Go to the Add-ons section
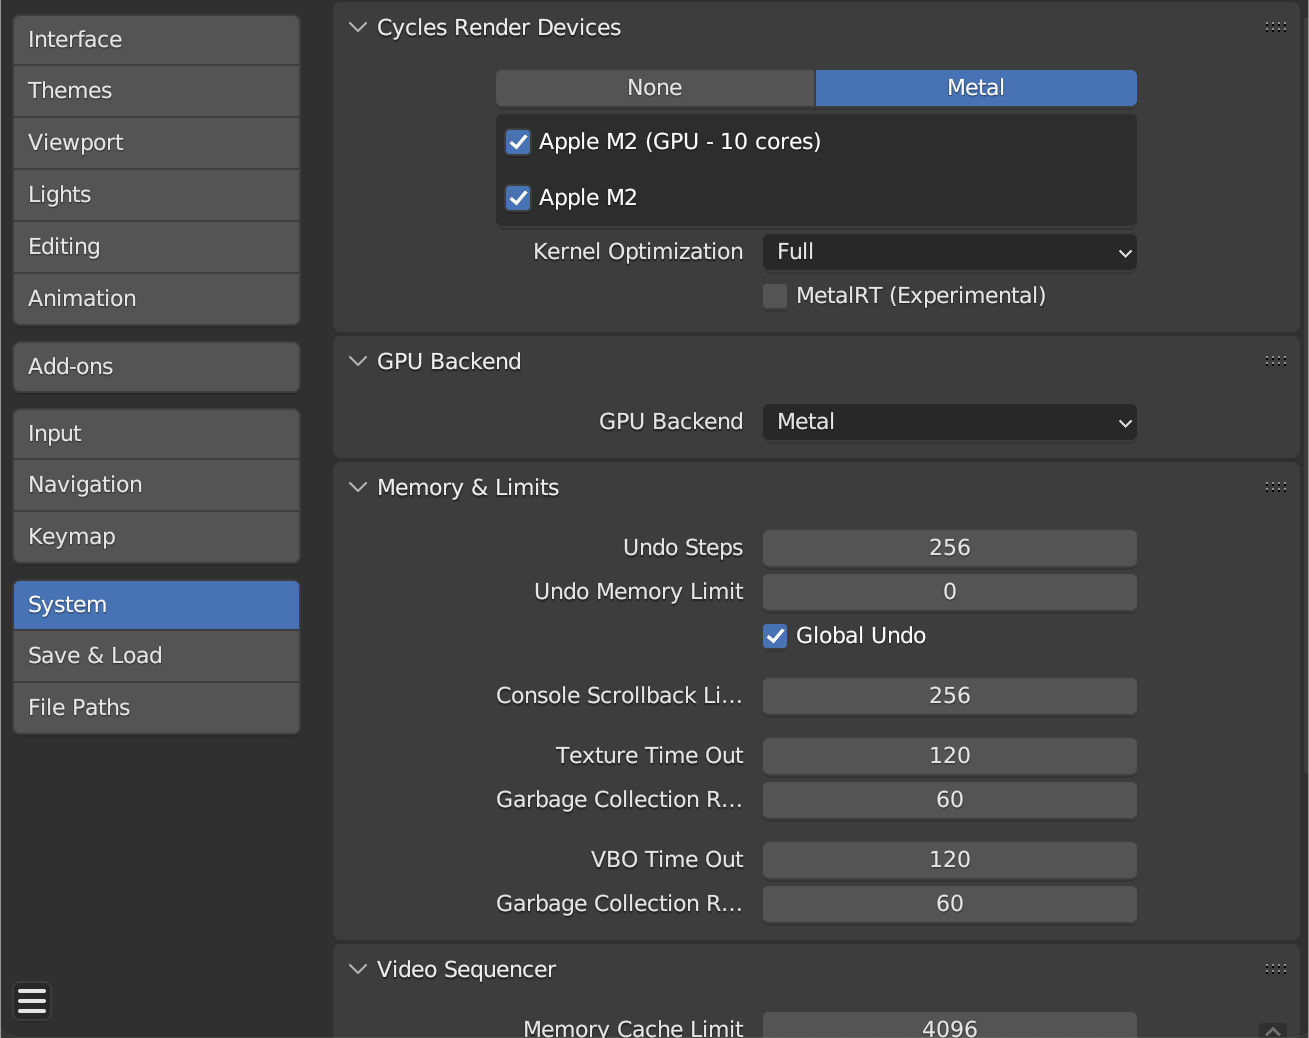1309x1038 pixels. click(x=157, y=367)
